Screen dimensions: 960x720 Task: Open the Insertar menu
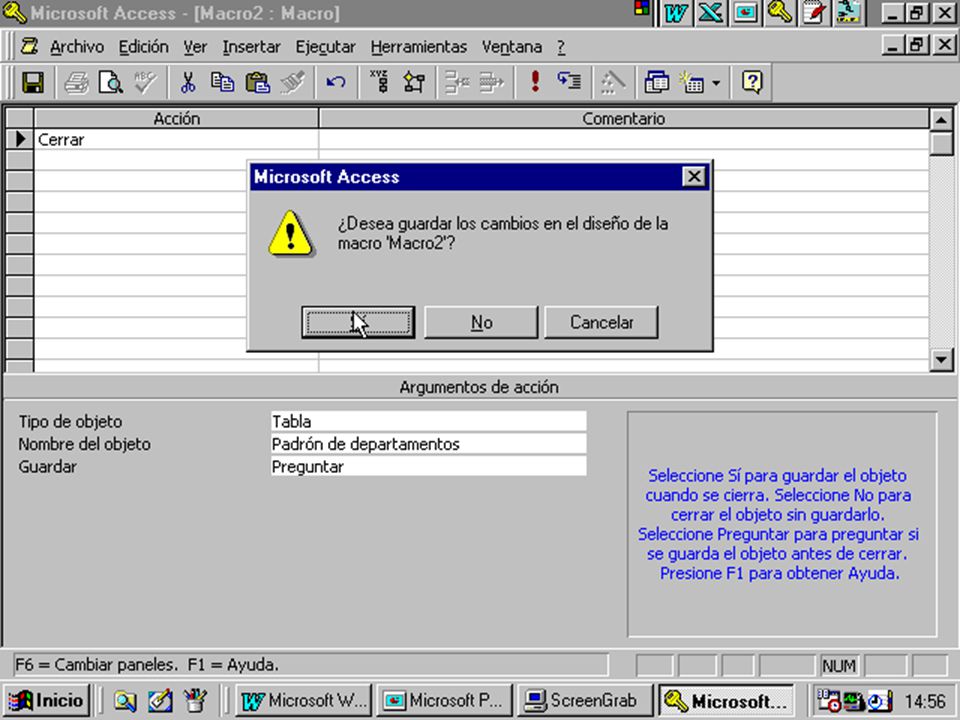coord(251,47)
